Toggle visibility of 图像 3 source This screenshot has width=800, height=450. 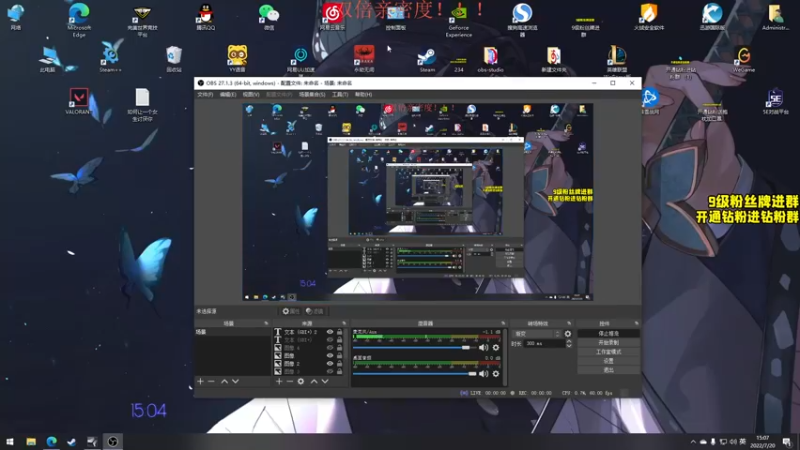pyautogui.click(x=330, y=371)
